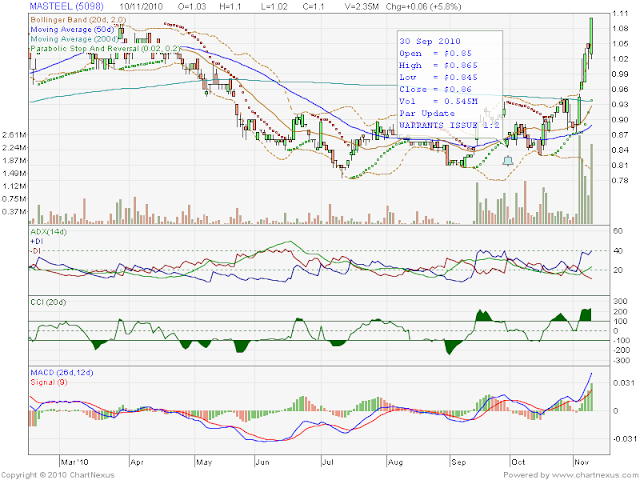The image size is (640, 480).
Task: Click the Sep label on the time axis
Action: [x=459, y=462]
